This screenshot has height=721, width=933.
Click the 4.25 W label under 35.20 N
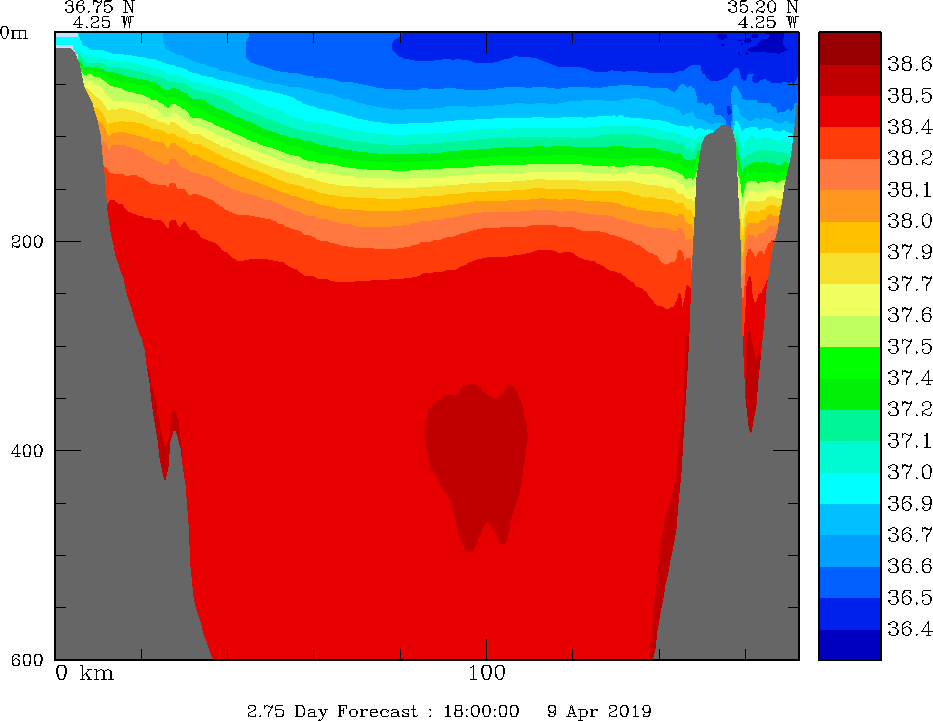[769, 23]
